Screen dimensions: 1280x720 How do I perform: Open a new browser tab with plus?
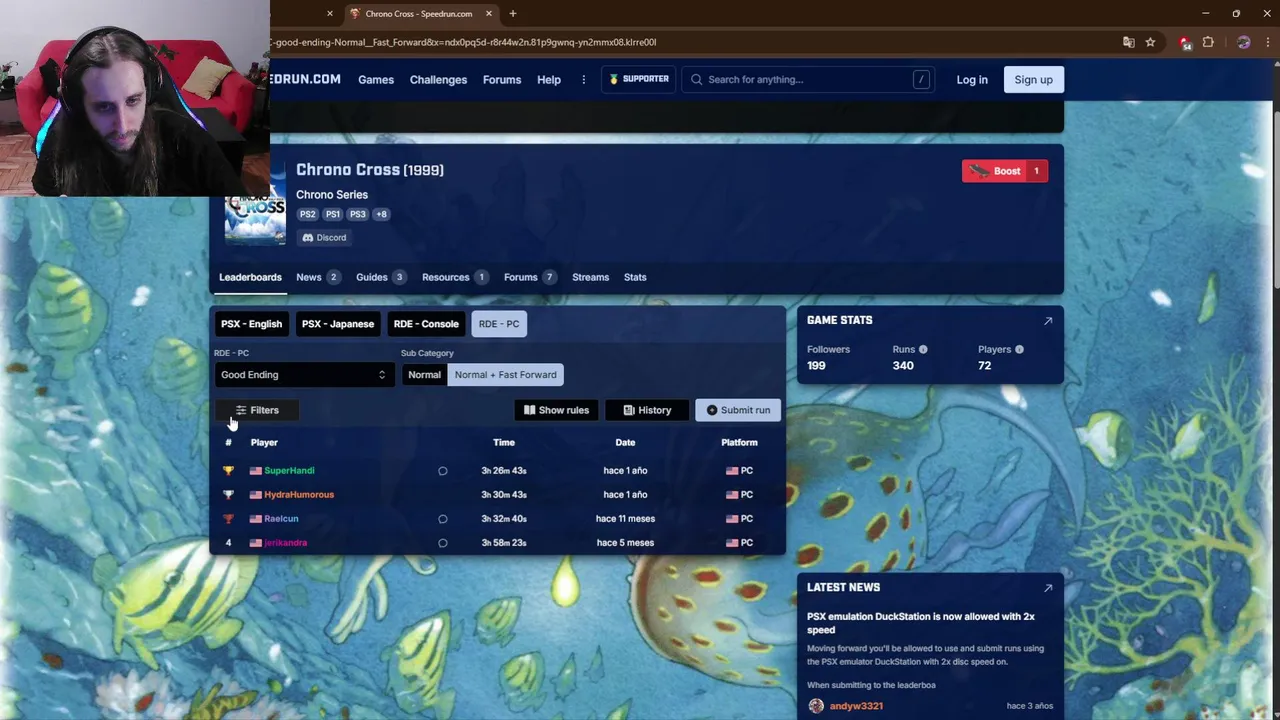click(513, 14)
